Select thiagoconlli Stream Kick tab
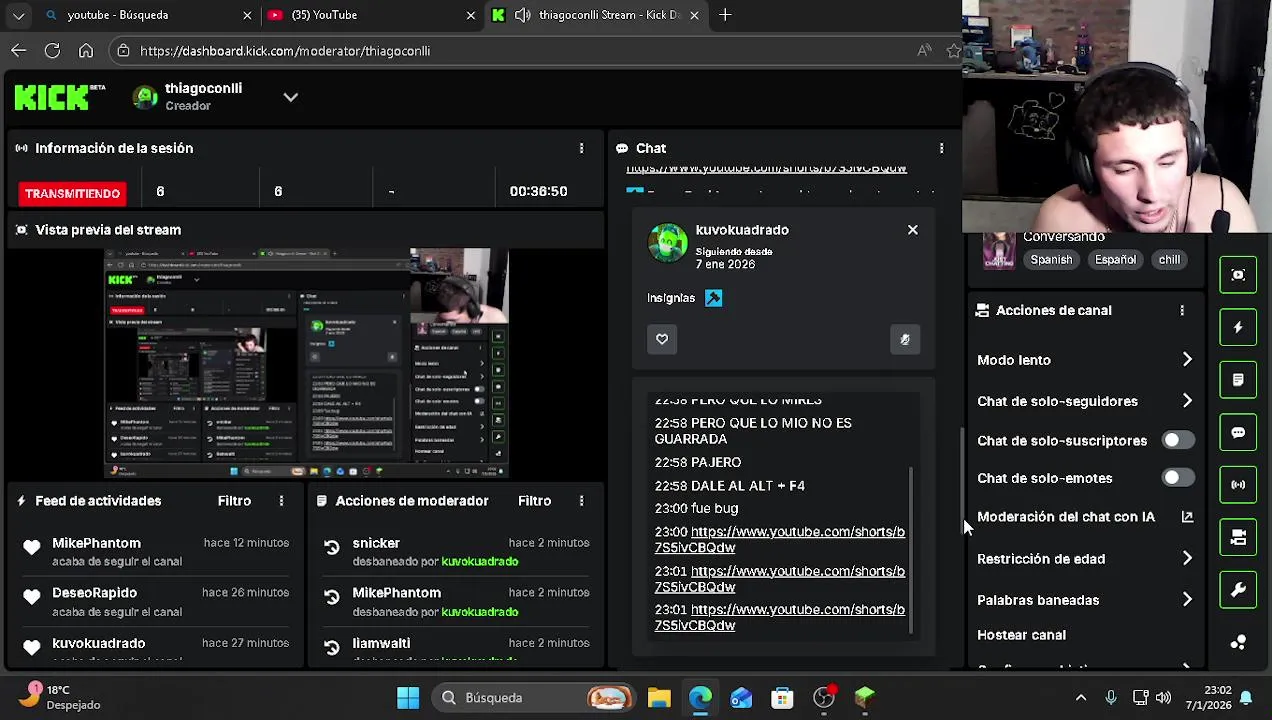This screenshot has height=720, width=1272. coord(596,15)
